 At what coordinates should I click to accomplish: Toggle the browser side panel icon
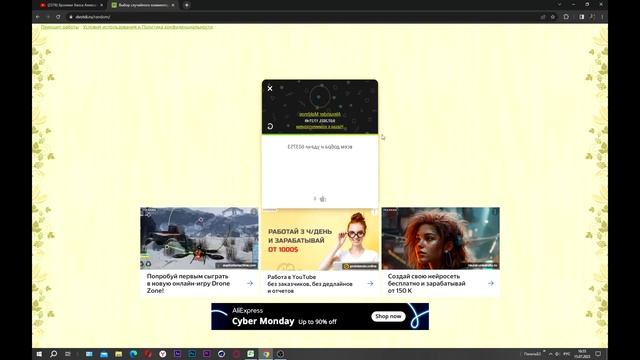tap(582, 17)
